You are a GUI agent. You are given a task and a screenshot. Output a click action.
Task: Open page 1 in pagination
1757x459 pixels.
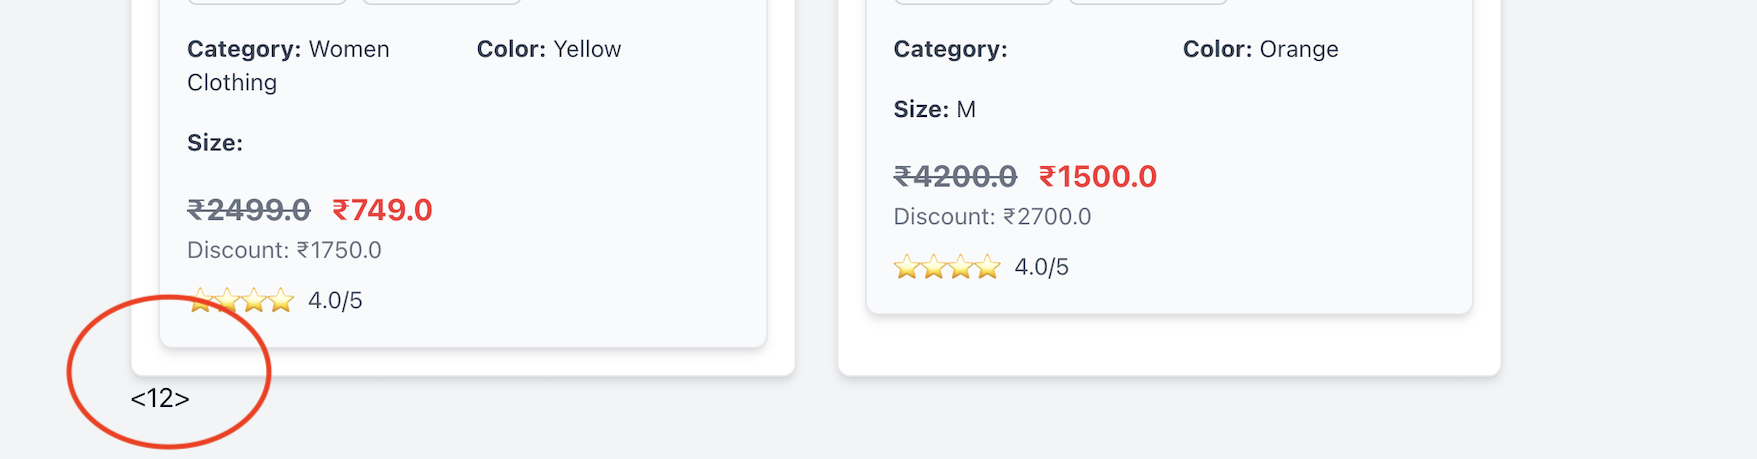(x=152, y=399)
